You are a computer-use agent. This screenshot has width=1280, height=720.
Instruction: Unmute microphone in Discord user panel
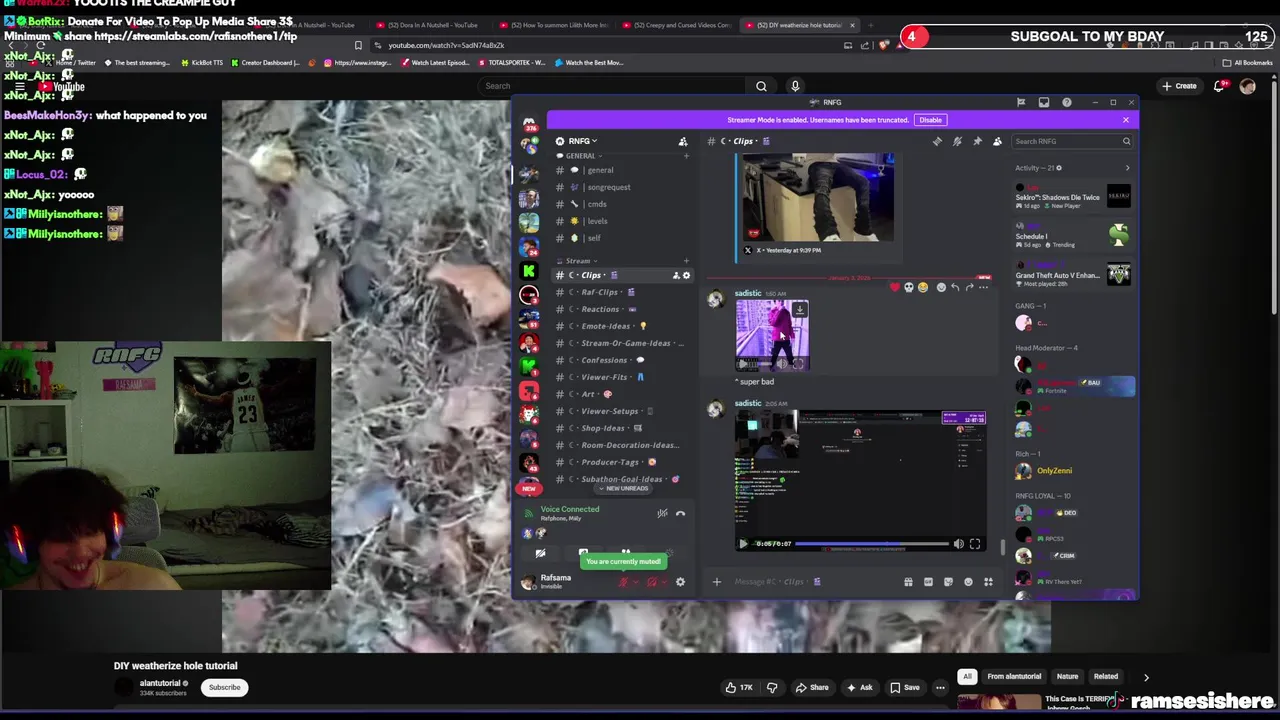click(x=623, y=582)
